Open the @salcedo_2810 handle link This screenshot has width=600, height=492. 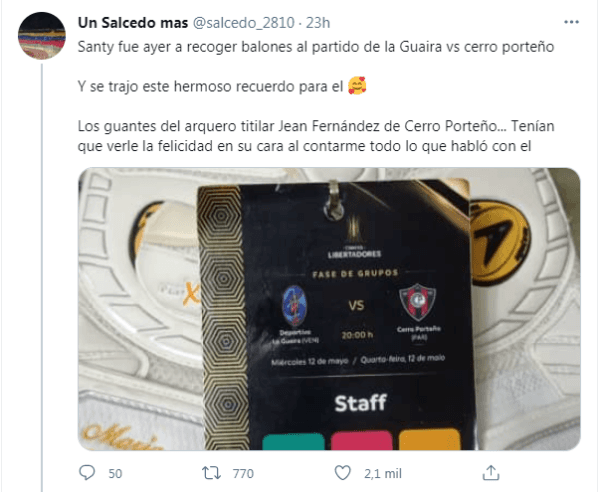[x=244, y=23]
